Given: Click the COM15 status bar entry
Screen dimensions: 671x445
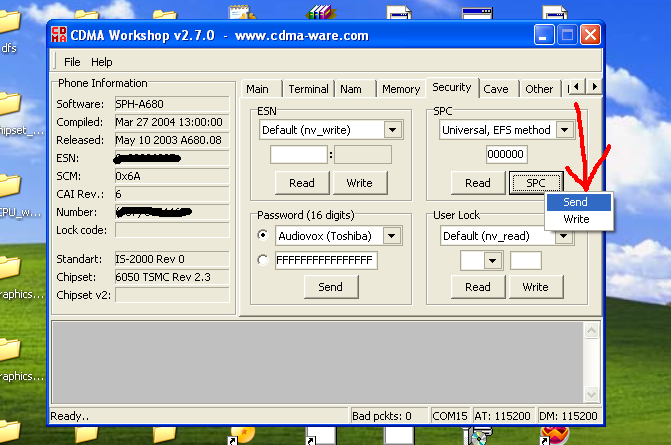Looking at the screenshot, I should 450,416.
